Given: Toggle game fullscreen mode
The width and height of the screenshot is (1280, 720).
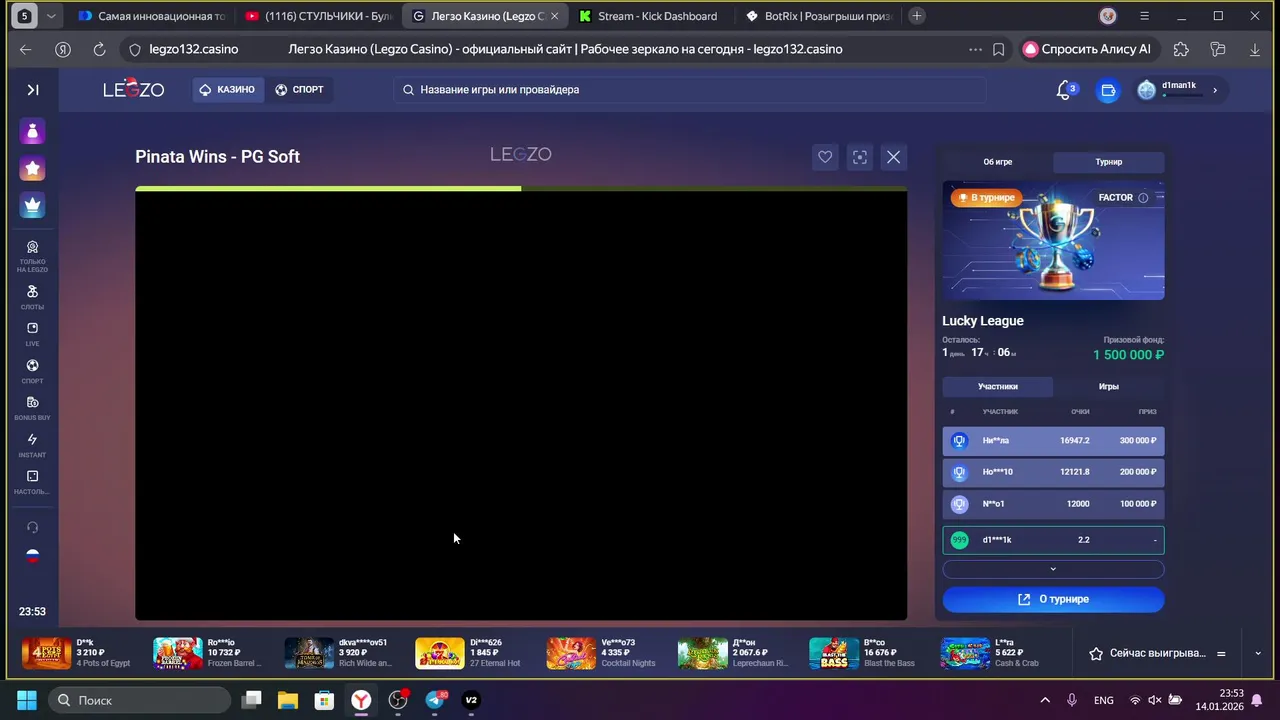Looking at the screenshot, I should (859, 157).
